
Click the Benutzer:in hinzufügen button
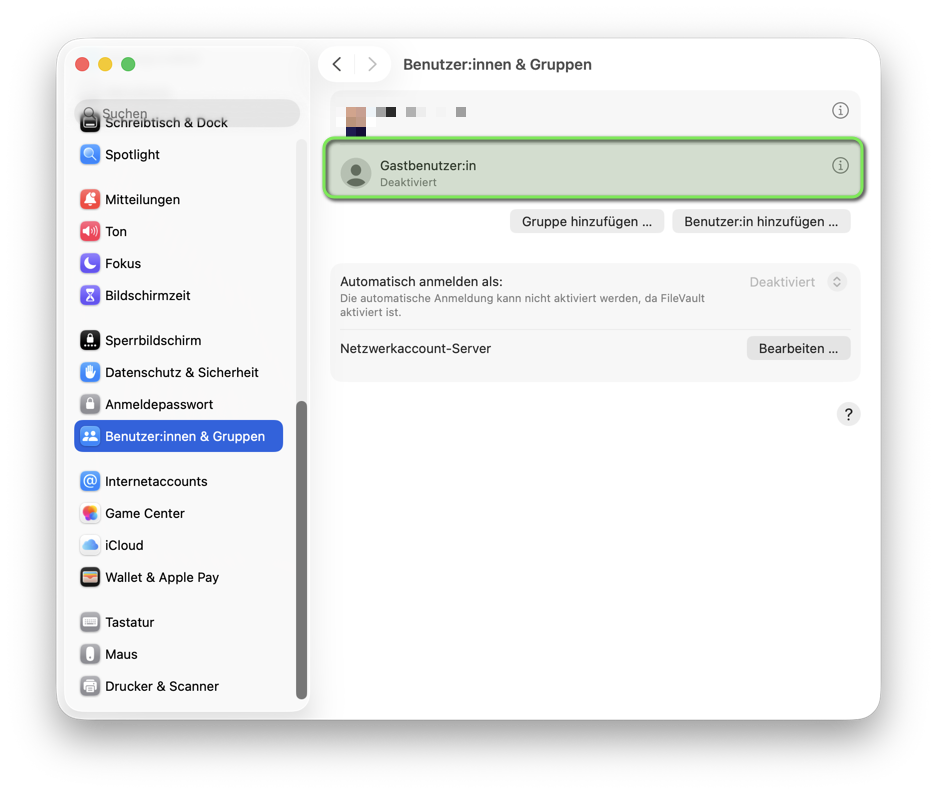coord(761,222)
